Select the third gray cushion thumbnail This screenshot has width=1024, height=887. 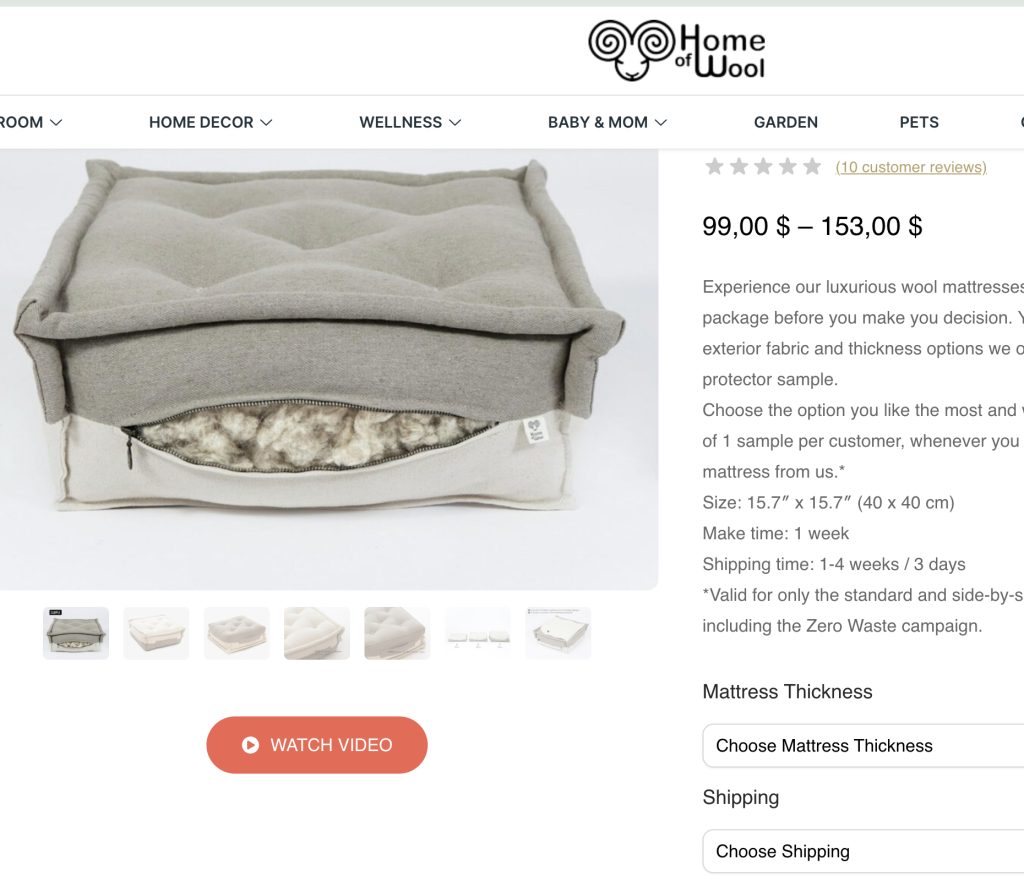(x=236, y=633)
